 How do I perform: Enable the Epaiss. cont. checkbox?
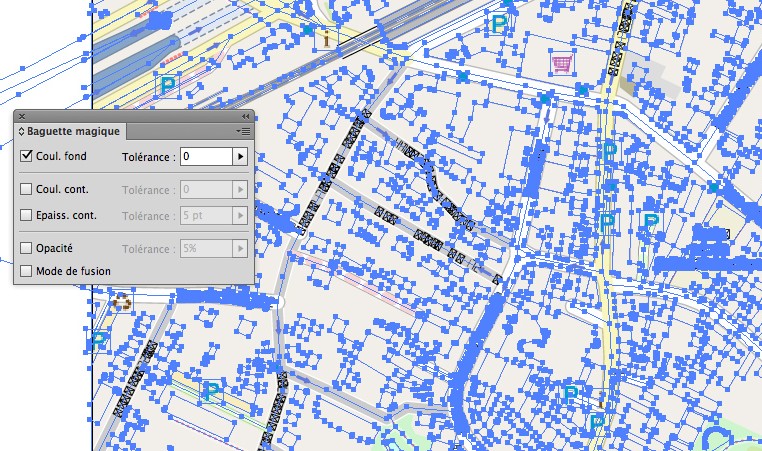click(27, 214)
